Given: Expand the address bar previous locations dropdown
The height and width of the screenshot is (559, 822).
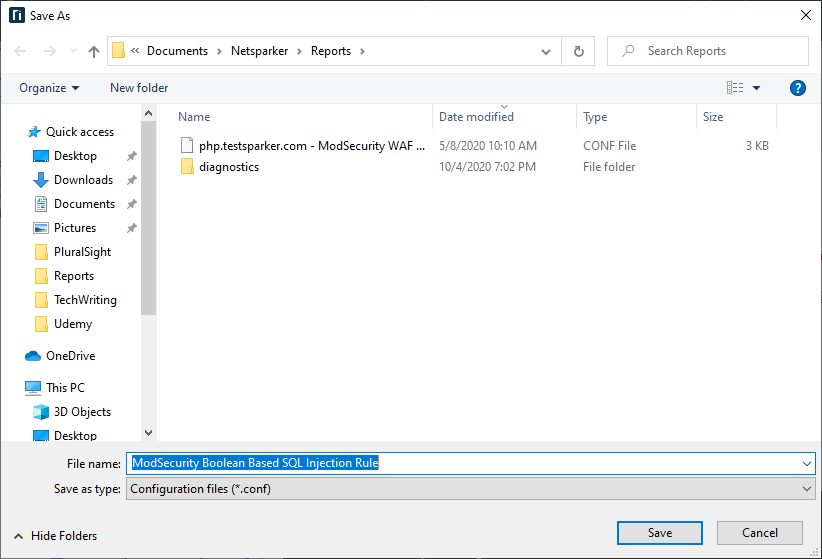Looking at the screenshot, I should 546,51.
